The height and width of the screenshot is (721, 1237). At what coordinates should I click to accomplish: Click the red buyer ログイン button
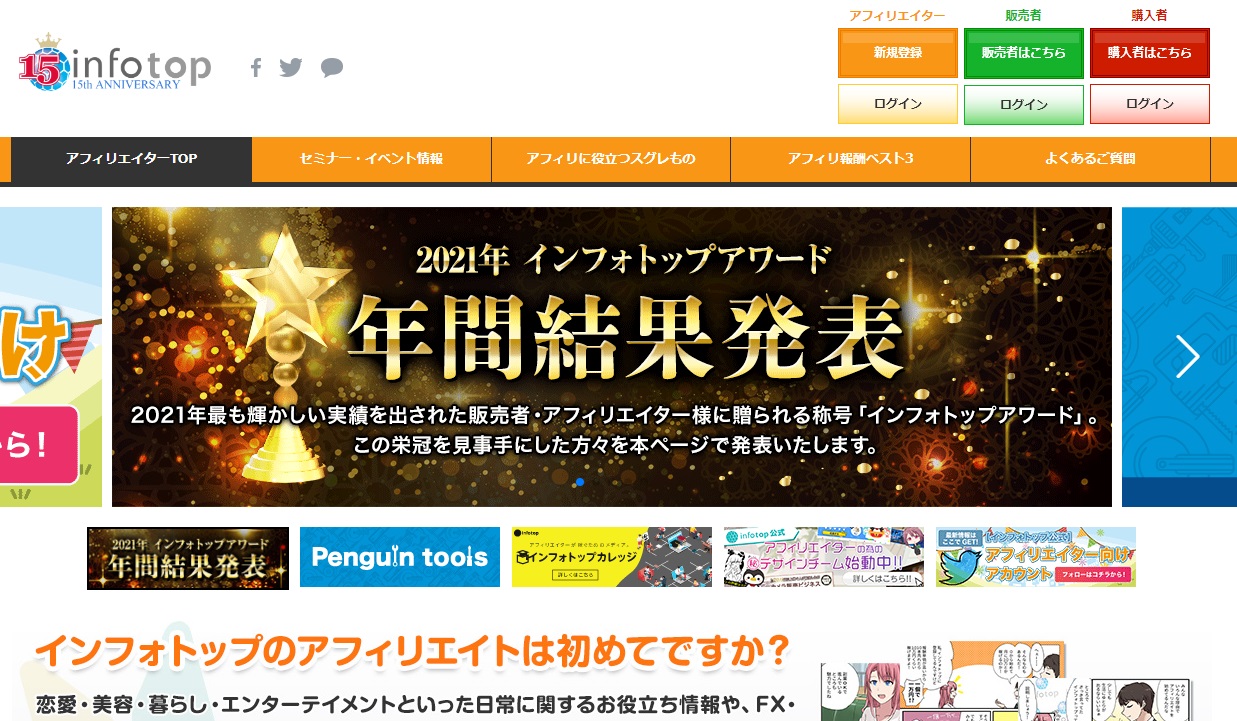click(1150, 104)
